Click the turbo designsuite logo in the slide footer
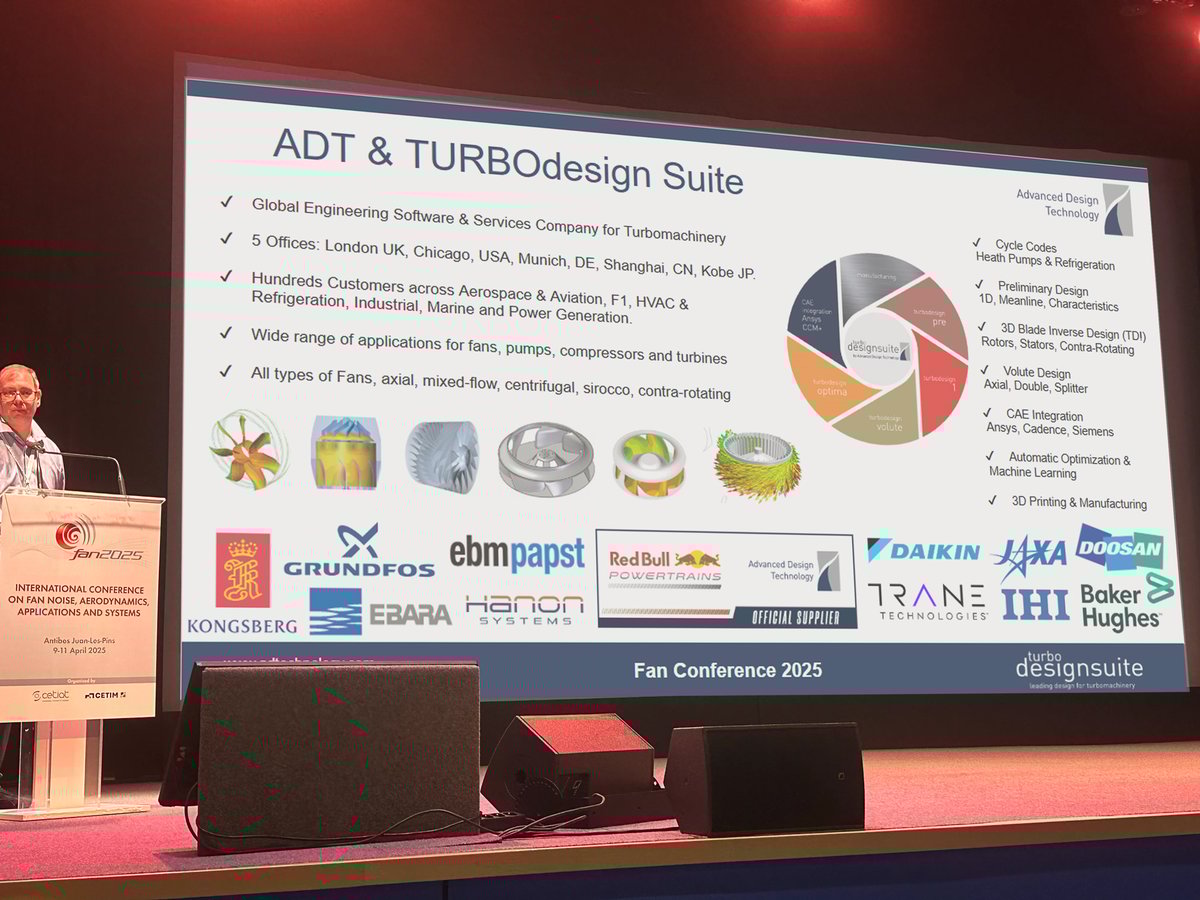The height and width of the screenshot is (900, 1200). click(1079, 670)
